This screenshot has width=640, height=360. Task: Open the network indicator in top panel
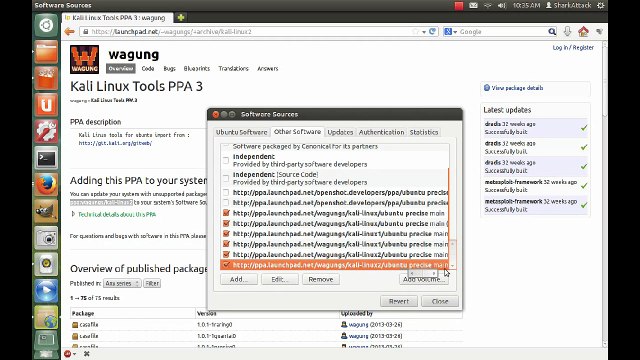[x=487, y=5]
